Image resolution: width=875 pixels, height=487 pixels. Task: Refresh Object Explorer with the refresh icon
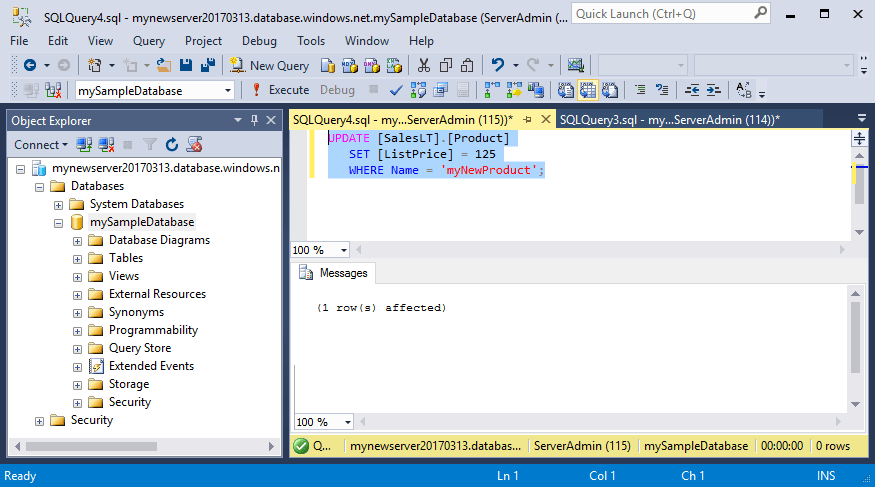point(172,145)
